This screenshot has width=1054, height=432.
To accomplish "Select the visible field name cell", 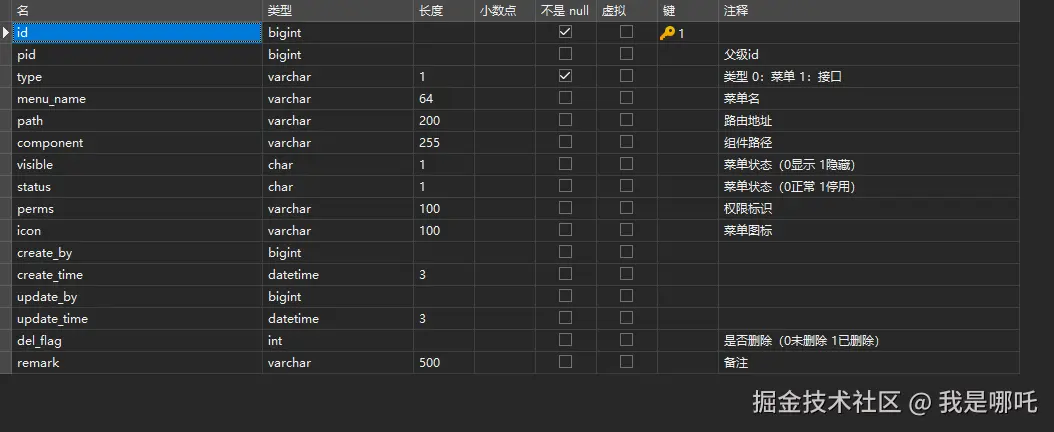I will click(x=137, y=165).
